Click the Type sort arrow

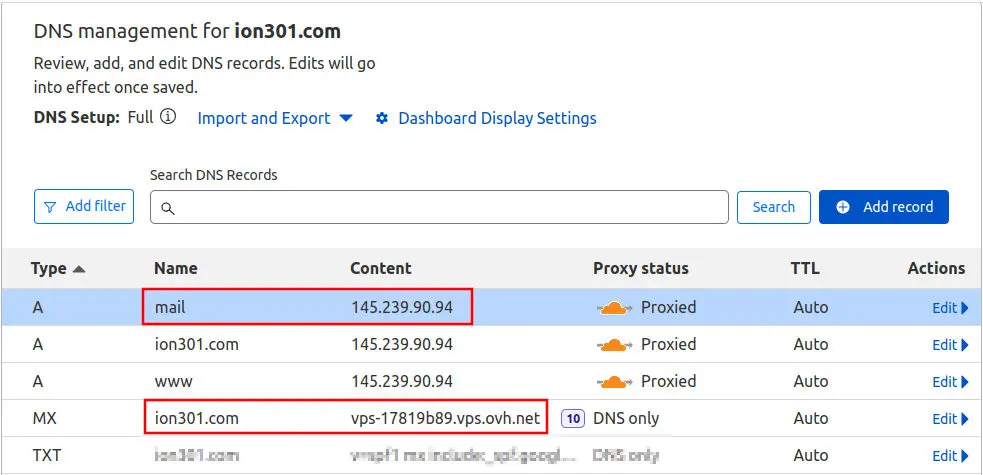tap(78, 269)
